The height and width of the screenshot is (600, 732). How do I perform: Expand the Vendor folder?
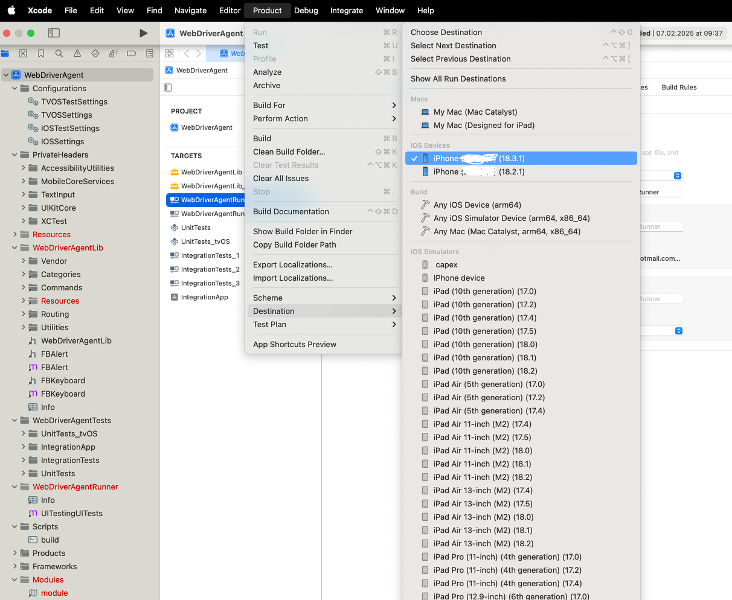tap(23, 261)
